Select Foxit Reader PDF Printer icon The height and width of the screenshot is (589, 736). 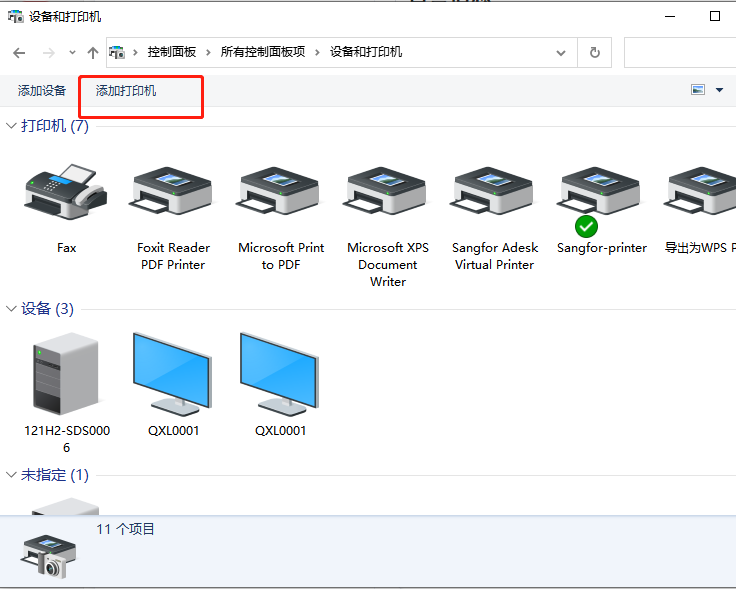click(172, 191)
